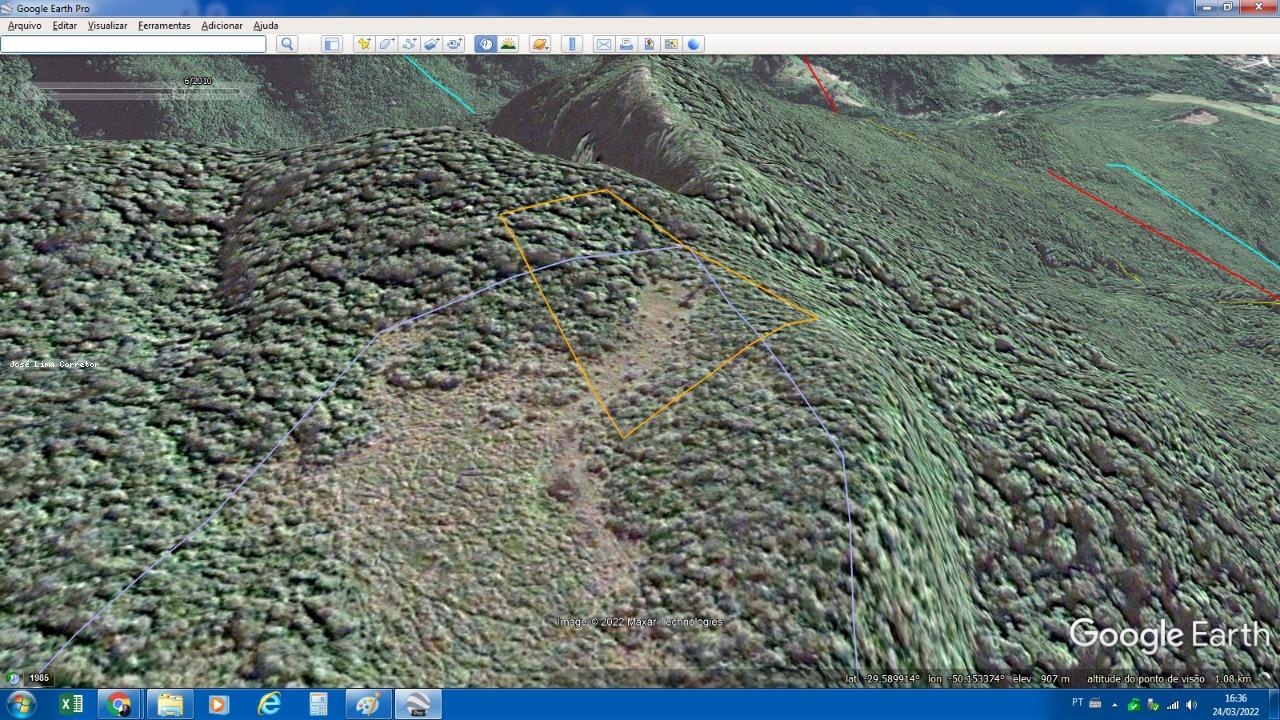This screenshot has height=720, width=1280.
Task: Open the Ferramentas menu
Action: [164, 25]
